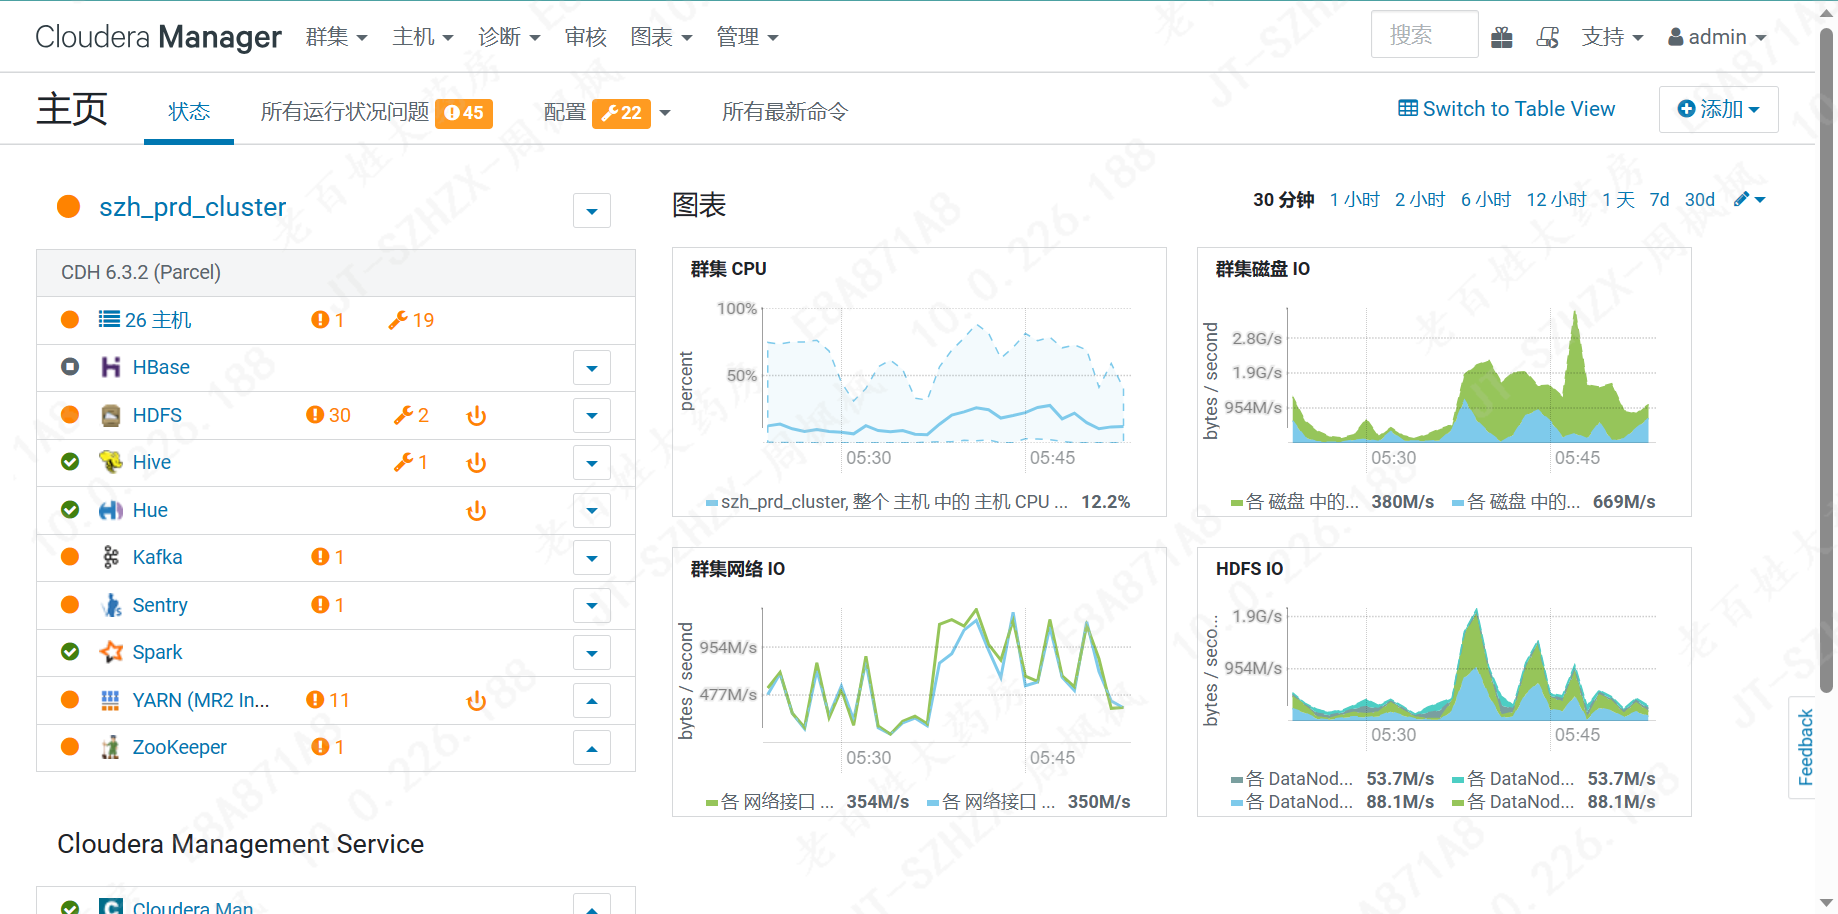Open the running commands monitor icon

click(1547, 37)
